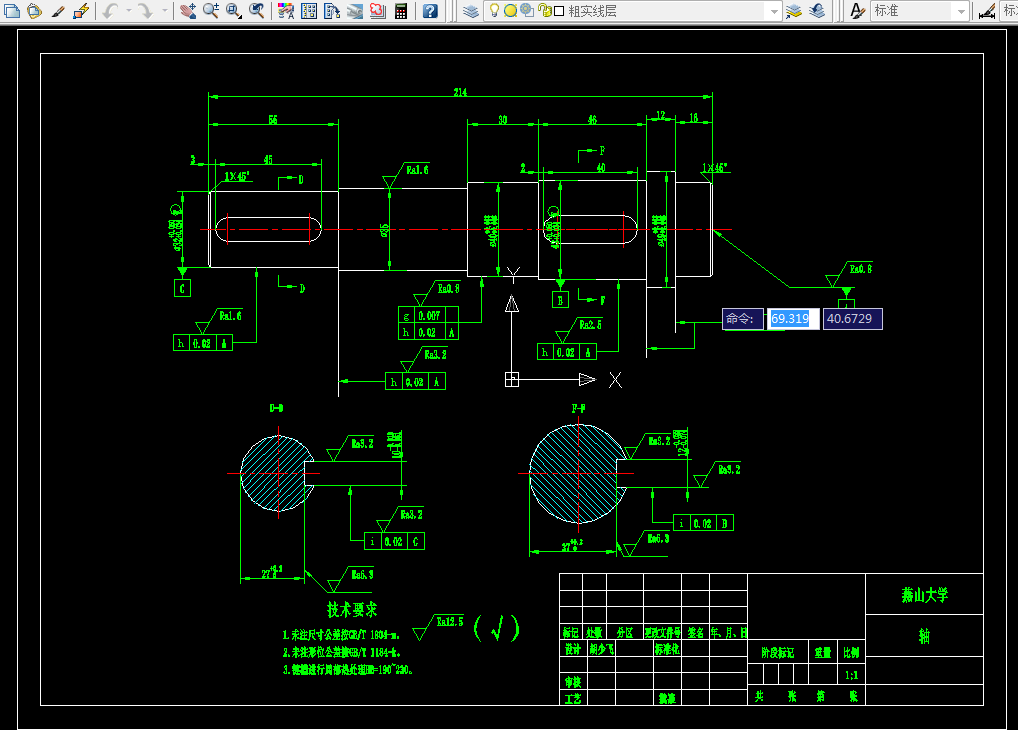The width and height of the screenshot is (1018, 730).
Task: Click the Layer Previous icon
Action: pyautogui.click(x=817, y=10)
